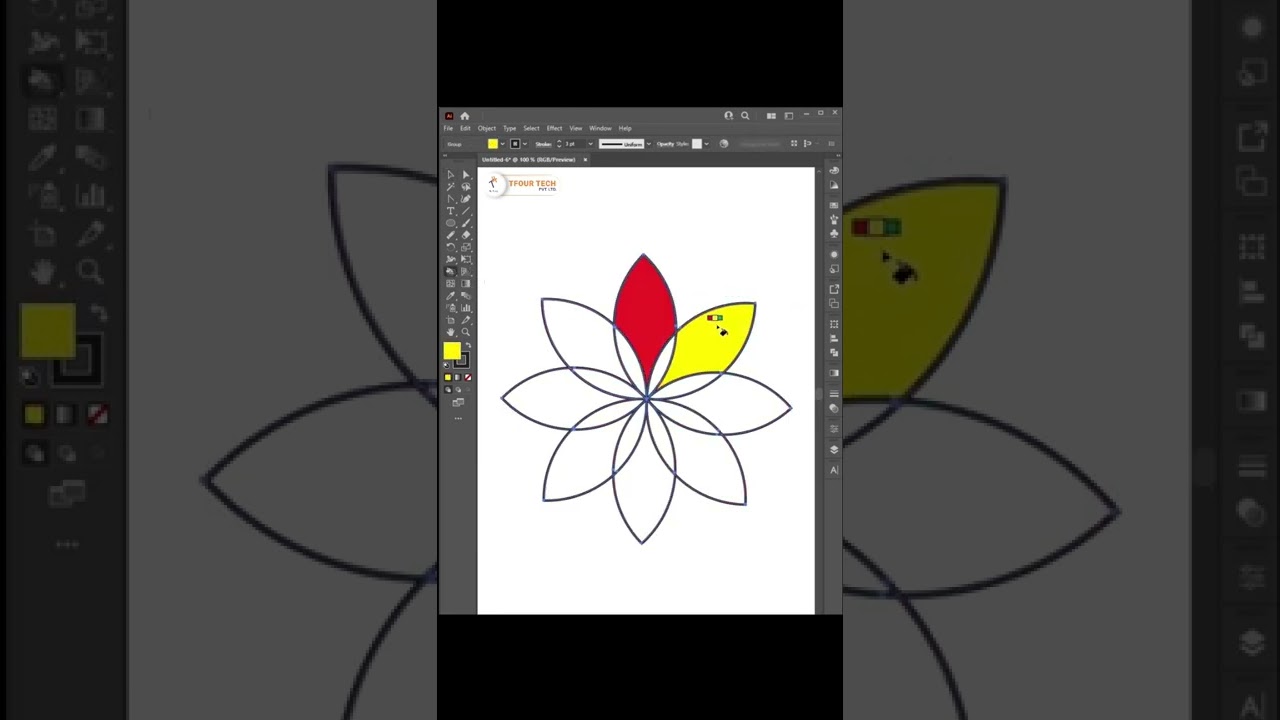Set paint mode to solid Color

(x=447, y=377)
